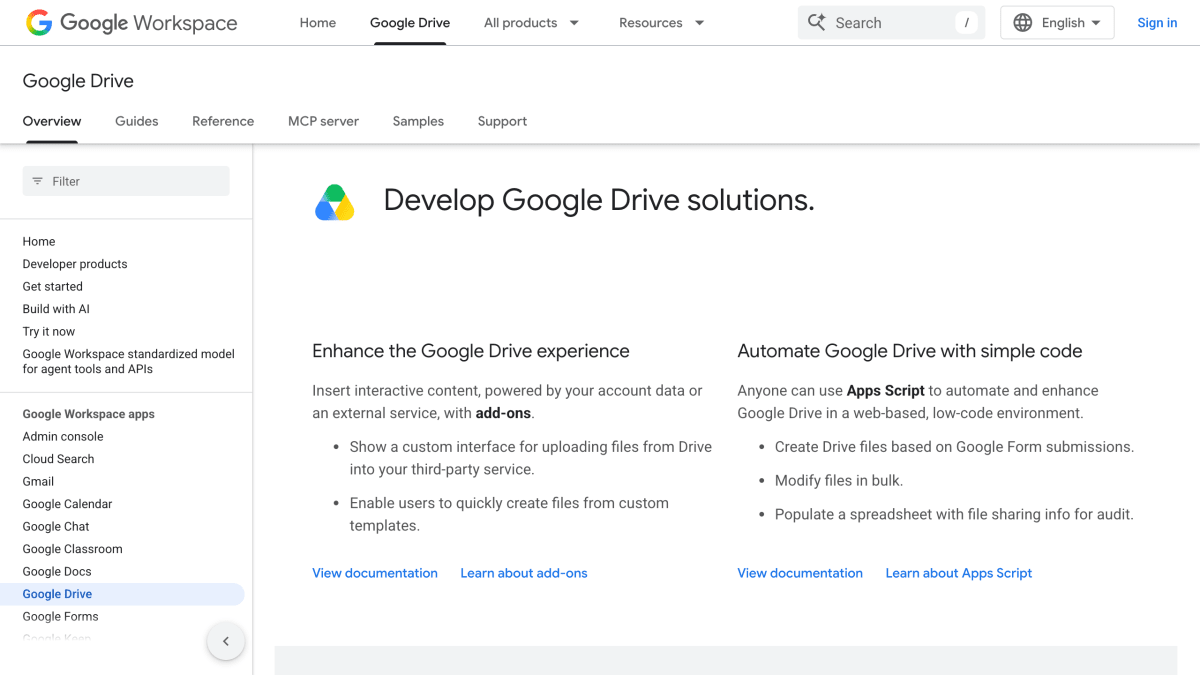Open Google Docs in the sidebar
This screenshot has width=1200, height=675.
57,571
